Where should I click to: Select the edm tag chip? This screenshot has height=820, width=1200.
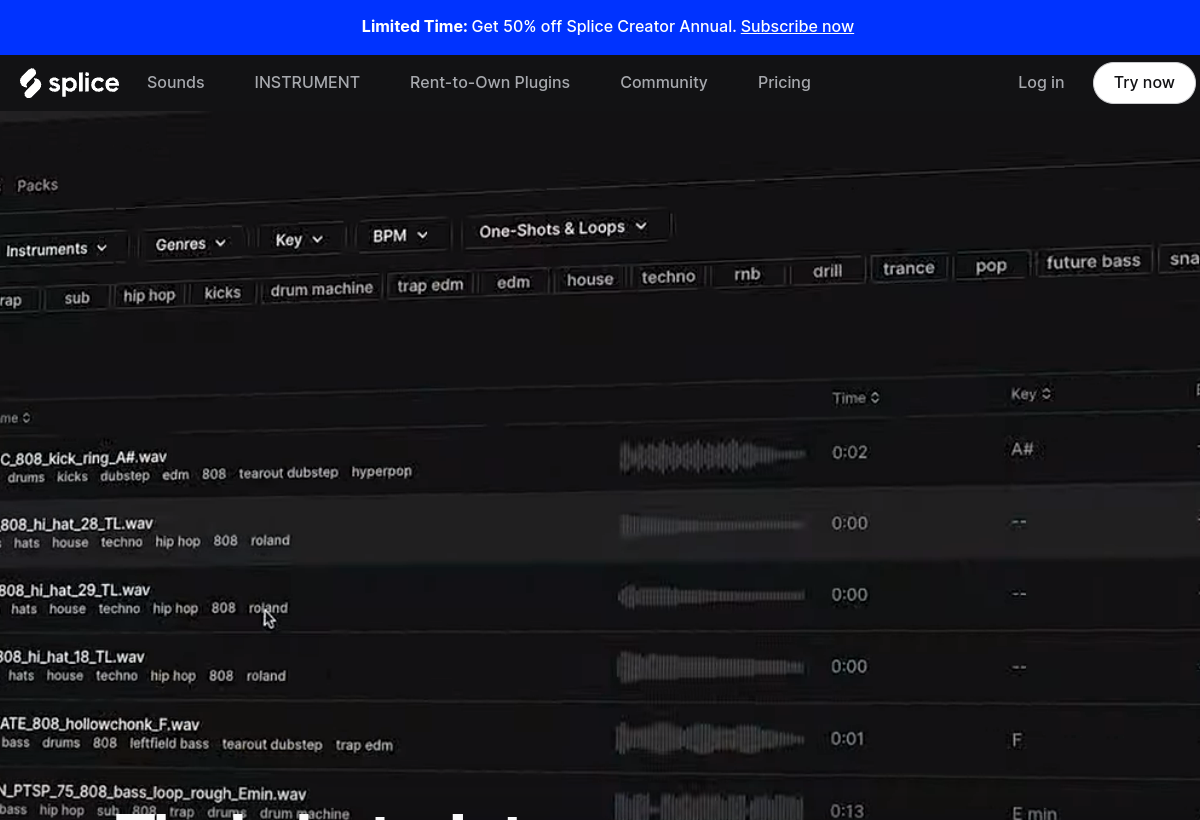tap(513, 282)
